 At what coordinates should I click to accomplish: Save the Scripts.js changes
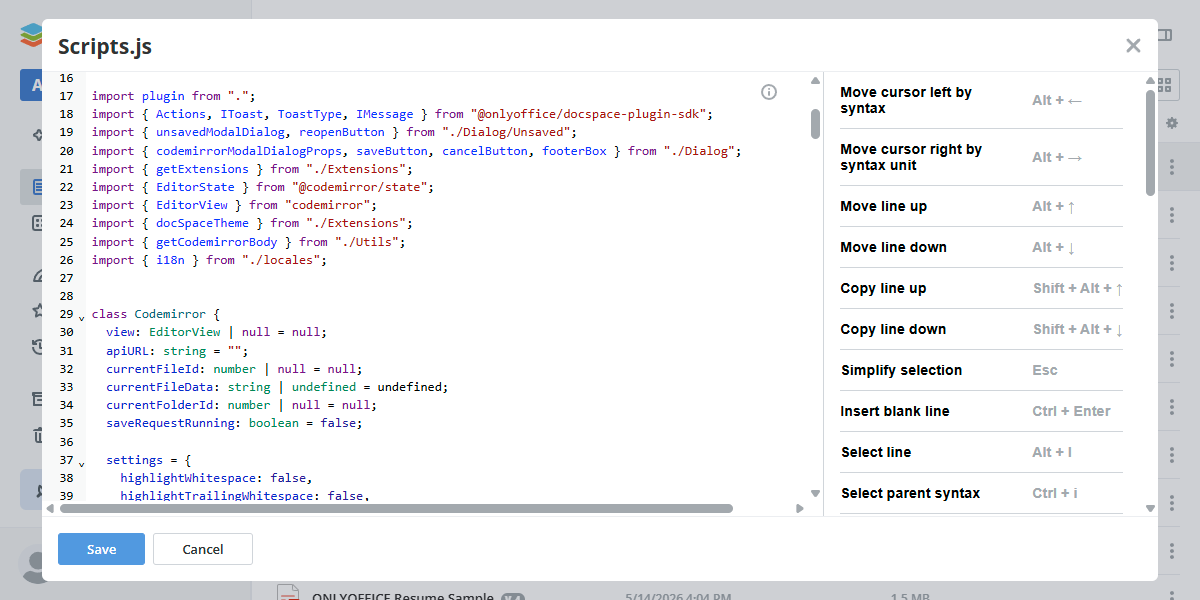tap(101, 549)
